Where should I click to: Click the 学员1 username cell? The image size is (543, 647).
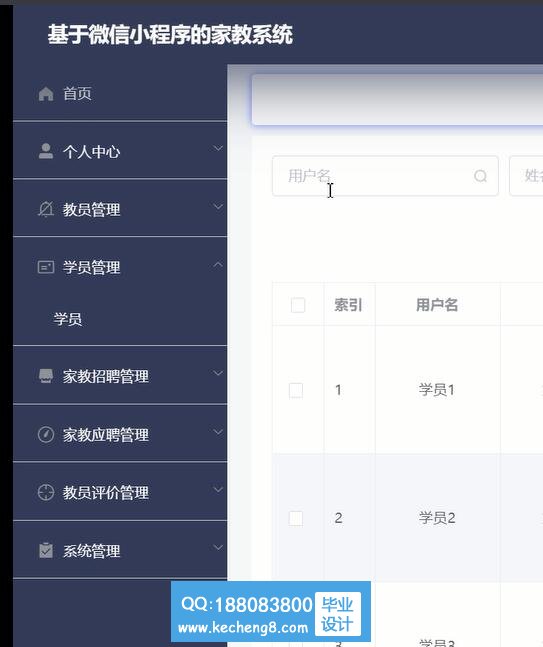(x=437, y=390)
